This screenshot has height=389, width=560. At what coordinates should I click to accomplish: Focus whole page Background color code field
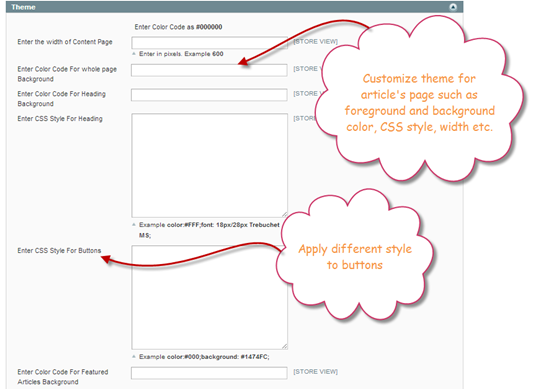pyautogui.click(x=209, y=70)
